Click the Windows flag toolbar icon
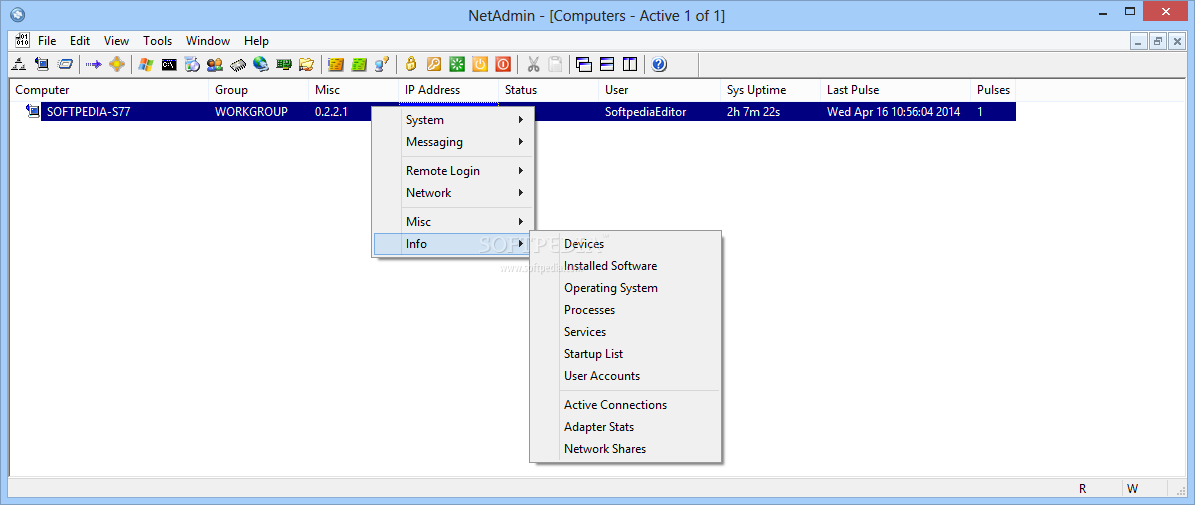This screenshot has height=505, width=1195. coord(146,64)
